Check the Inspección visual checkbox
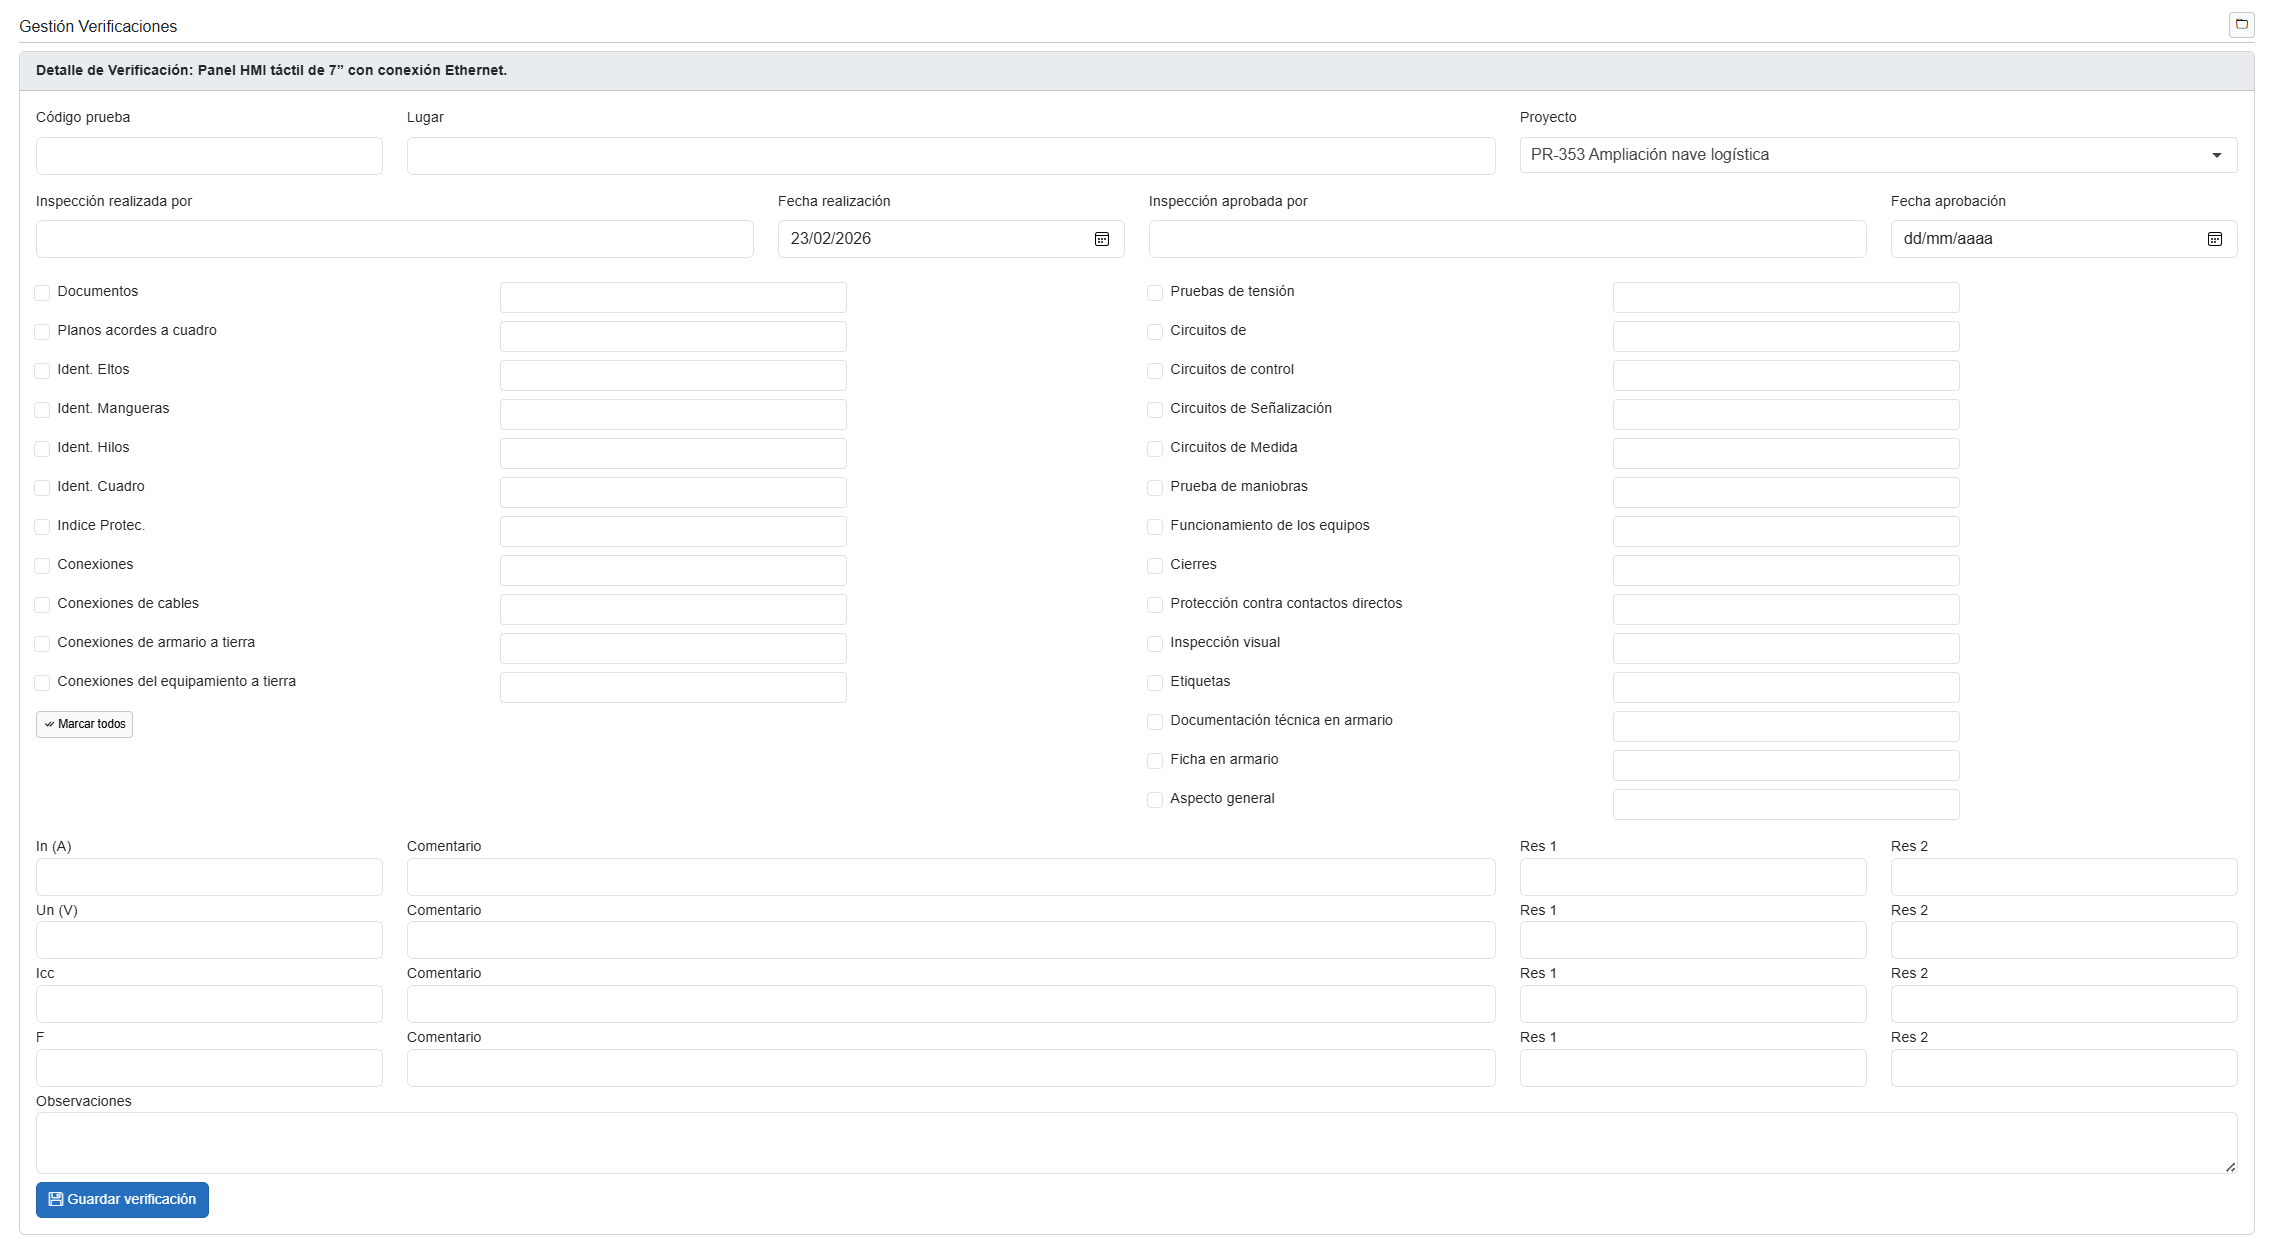 click(1155, 644)
